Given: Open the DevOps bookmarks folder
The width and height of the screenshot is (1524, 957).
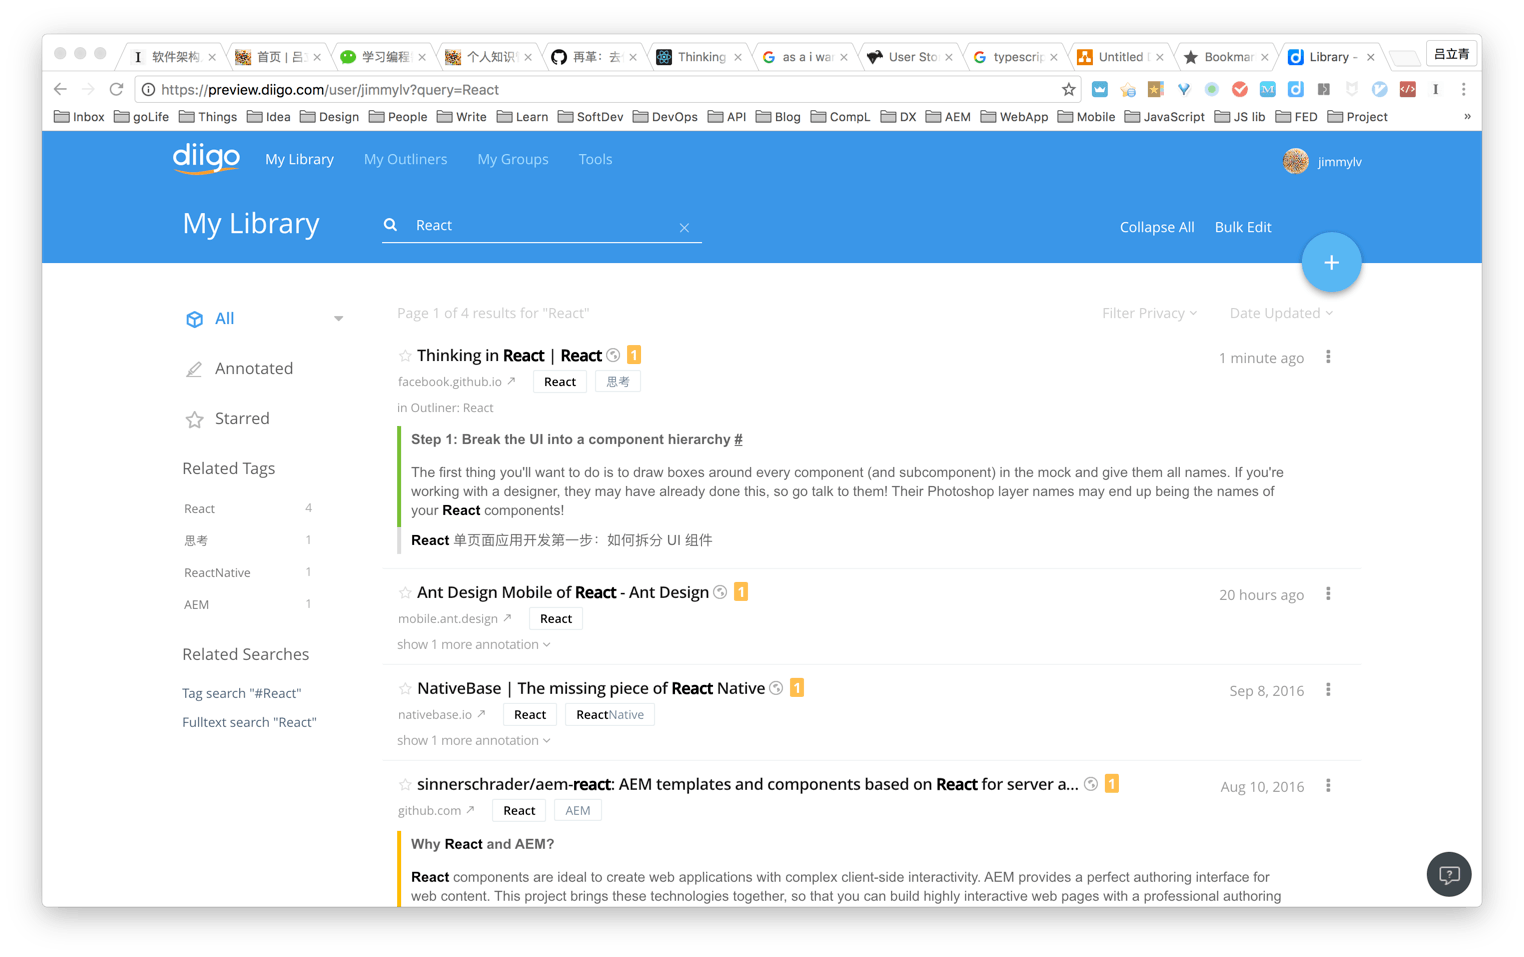Looking at the screenshot, I should coord(665,117).
